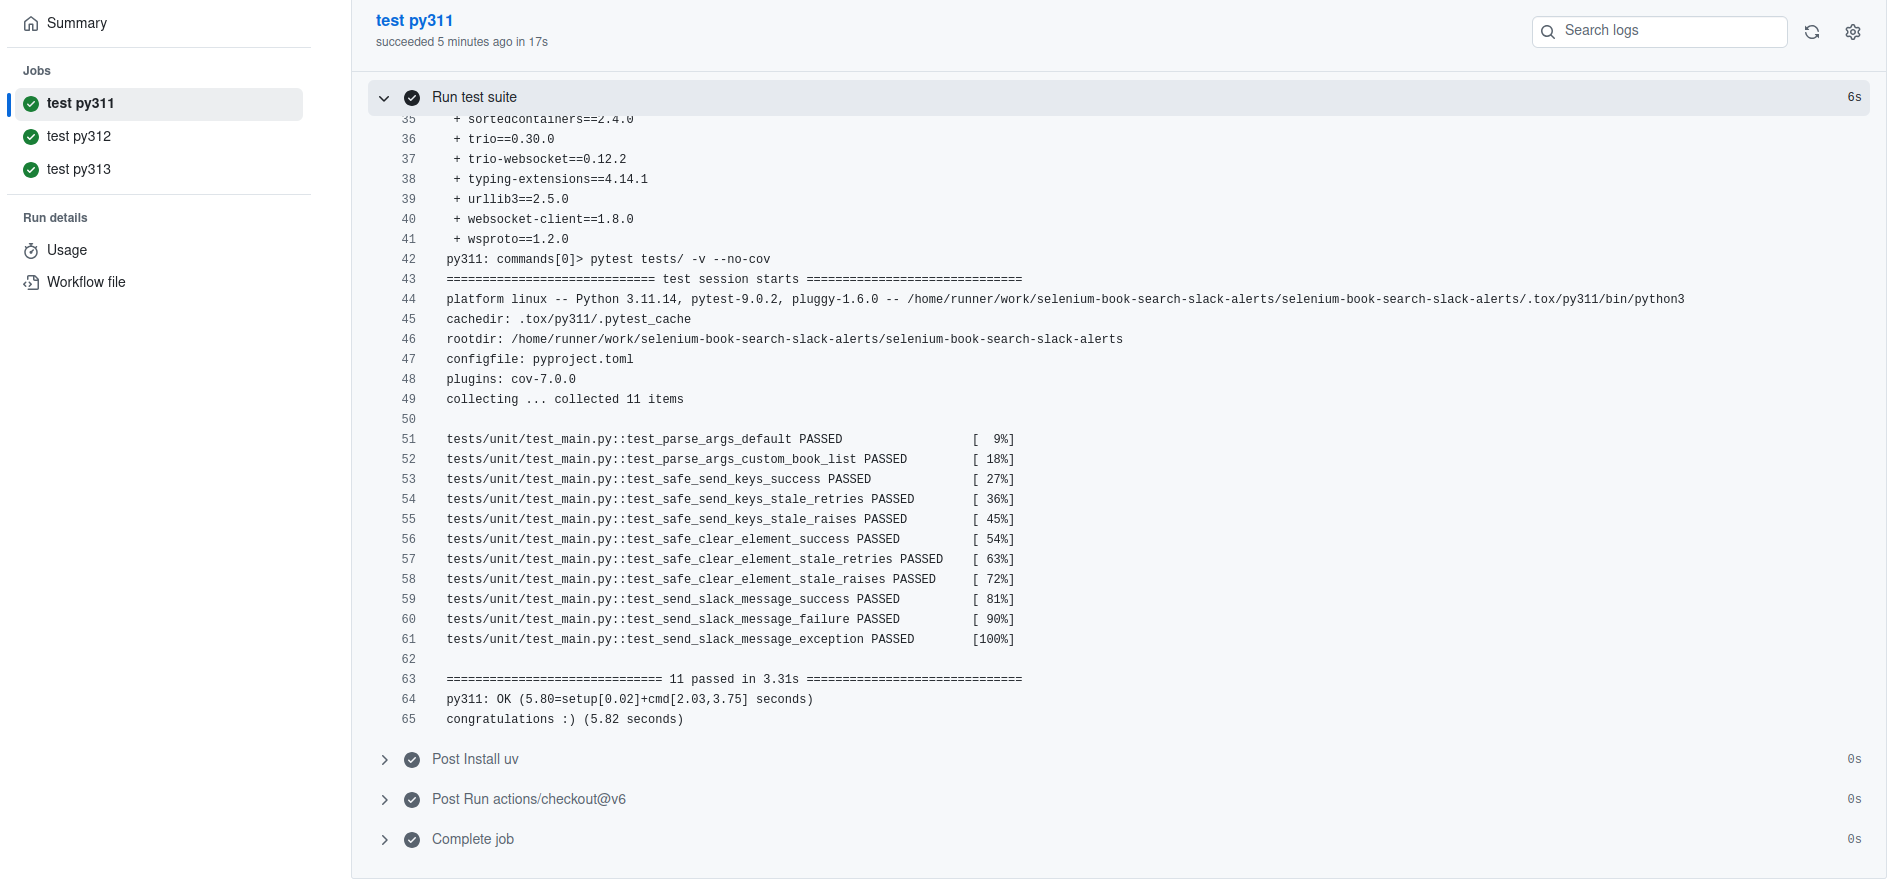Click the Workflow file icon
The height and width of the screenshot is (891, 1900).
click(x=31, y=283)
